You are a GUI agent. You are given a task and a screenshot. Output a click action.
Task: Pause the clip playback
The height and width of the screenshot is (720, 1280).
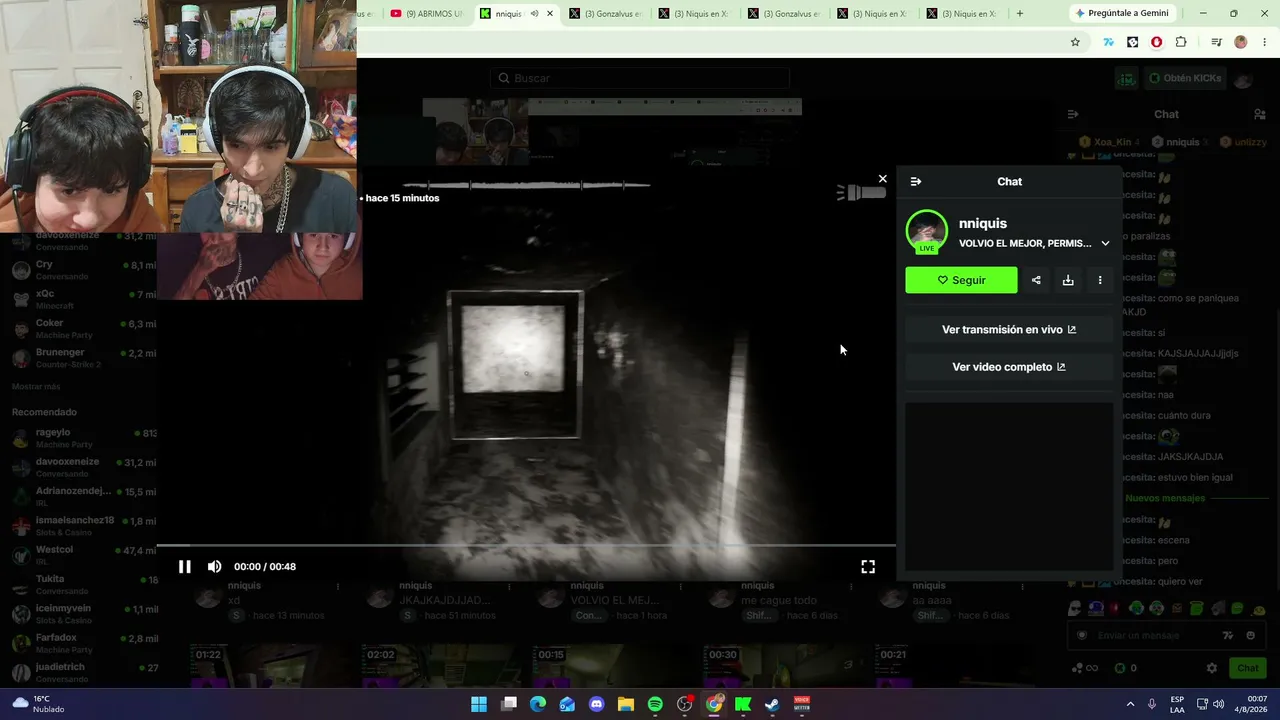[184, 567]
